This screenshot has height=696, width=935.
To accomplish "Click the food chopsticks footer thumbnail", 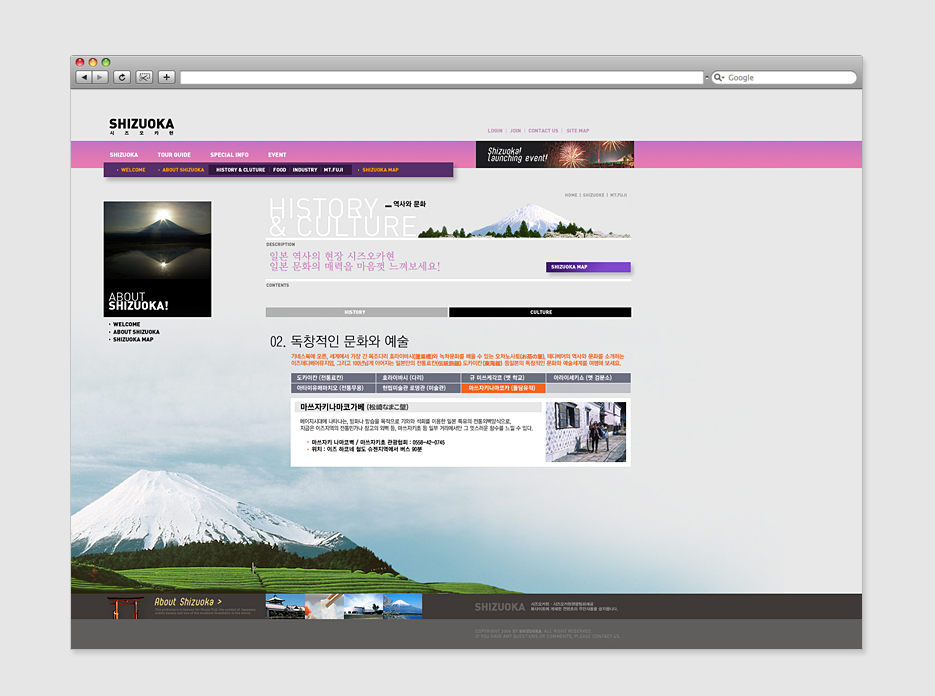I will (x=324, y=606).
